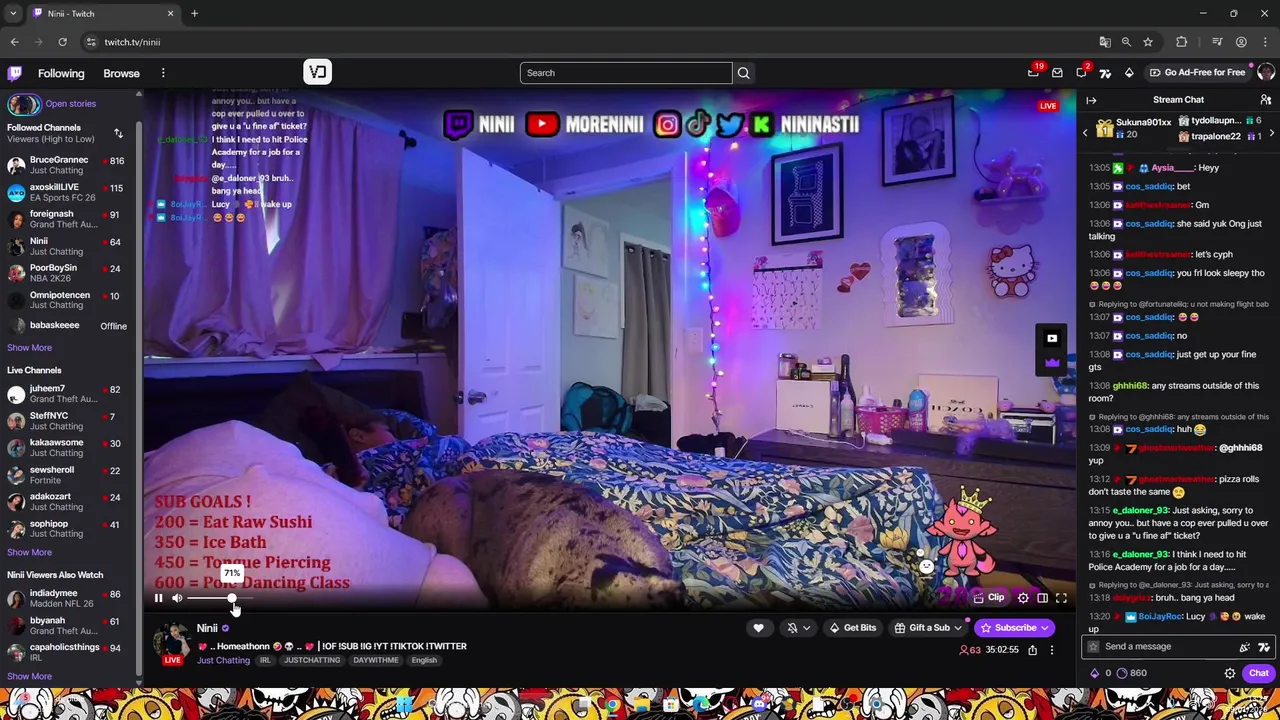Open the three-dot more menu by Browse

click(x=163, y=73)
